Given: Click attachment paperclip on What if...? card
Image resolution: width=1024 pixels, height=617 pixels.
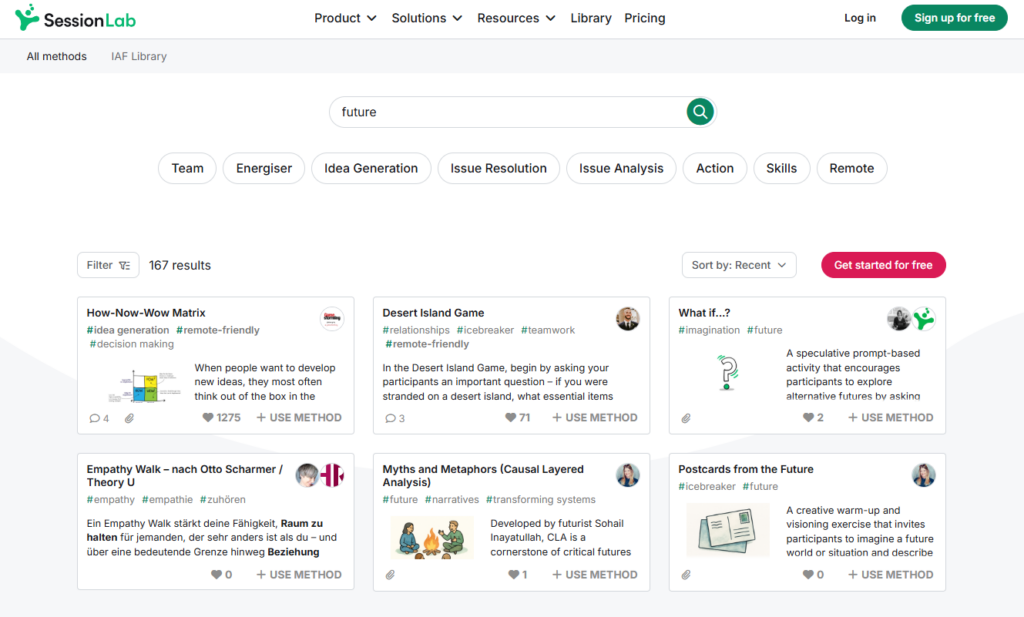Looking at the screenshot, I should (686, 418).
